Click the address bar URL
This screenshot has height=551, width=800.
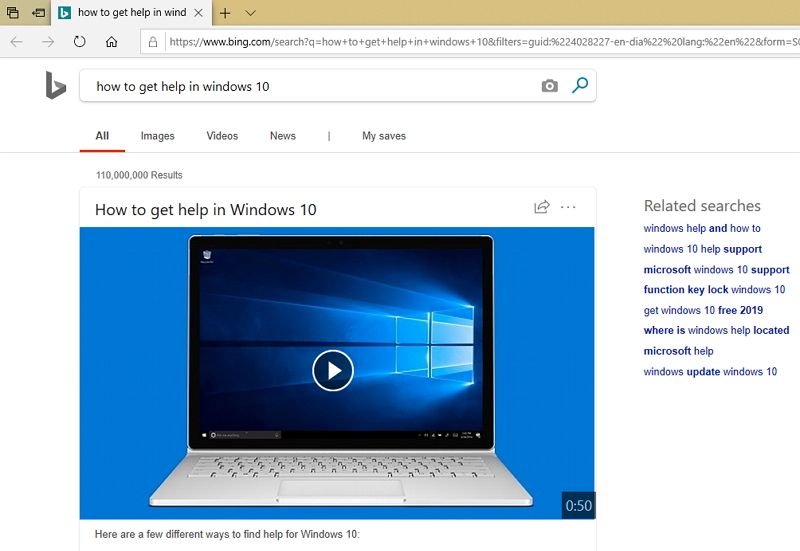[x=484, y=42]
